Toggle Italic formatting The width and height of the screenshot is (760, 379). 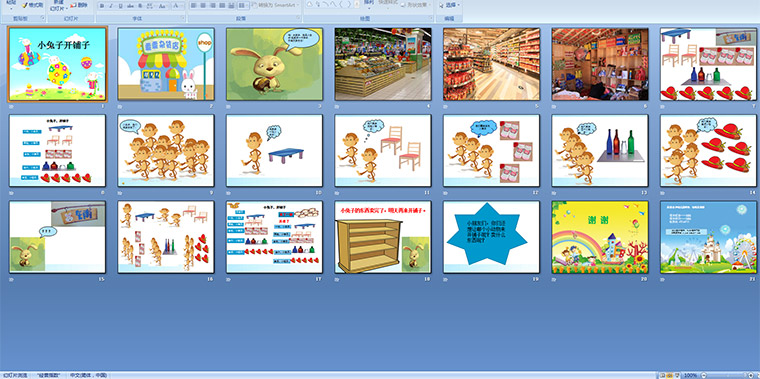point(111,6)
